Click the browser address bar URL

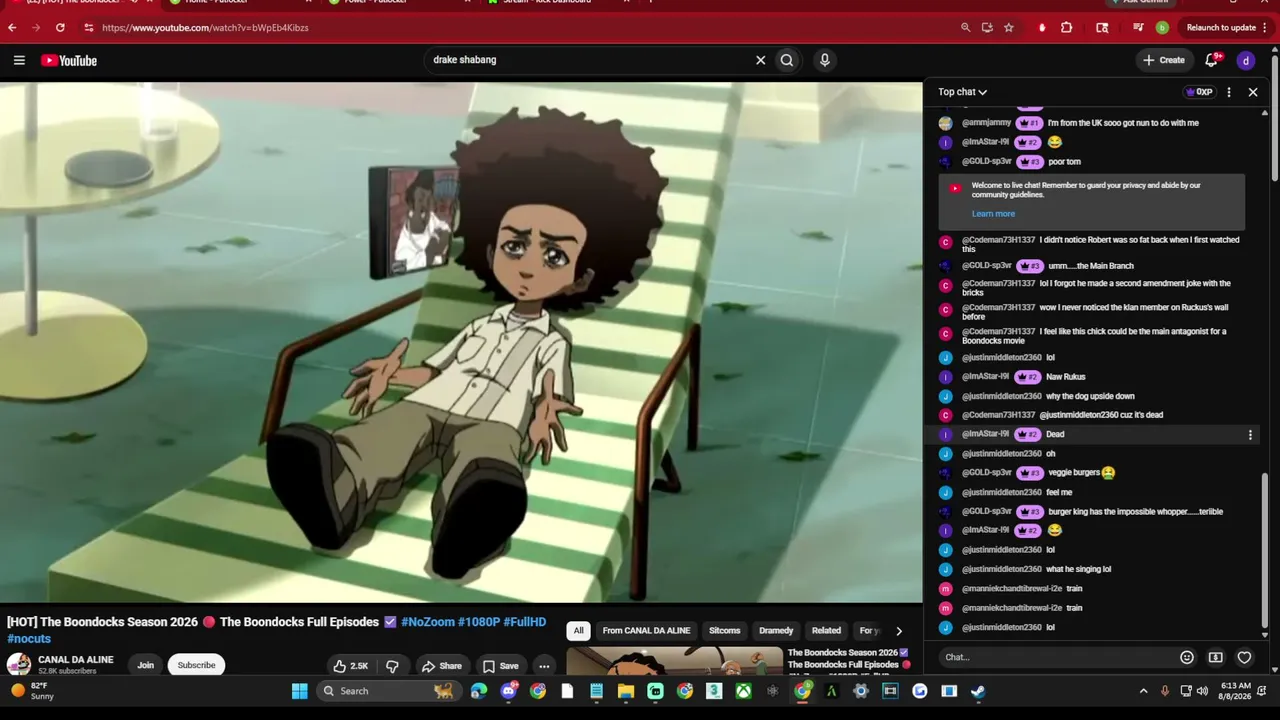tap(205, 28)
